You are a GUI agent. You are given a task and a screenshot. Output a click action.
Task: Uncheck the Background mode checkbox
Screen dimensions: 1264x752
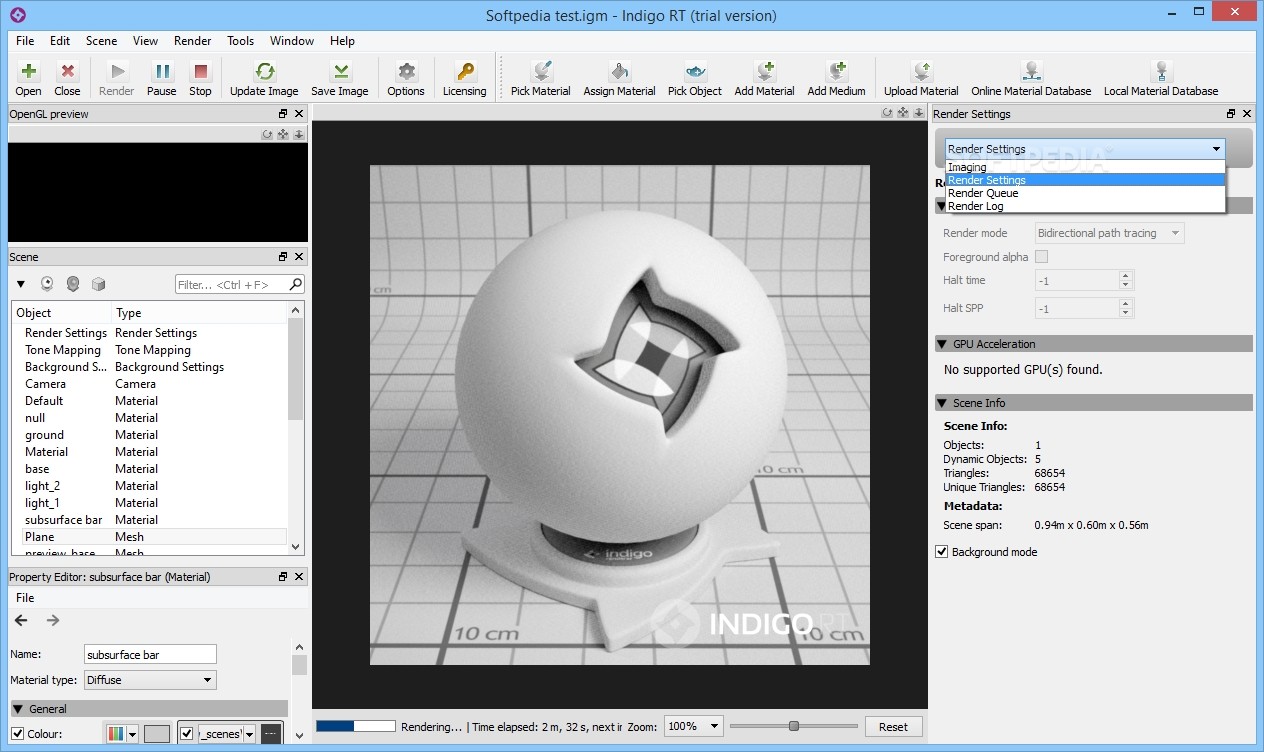(941, 552)
